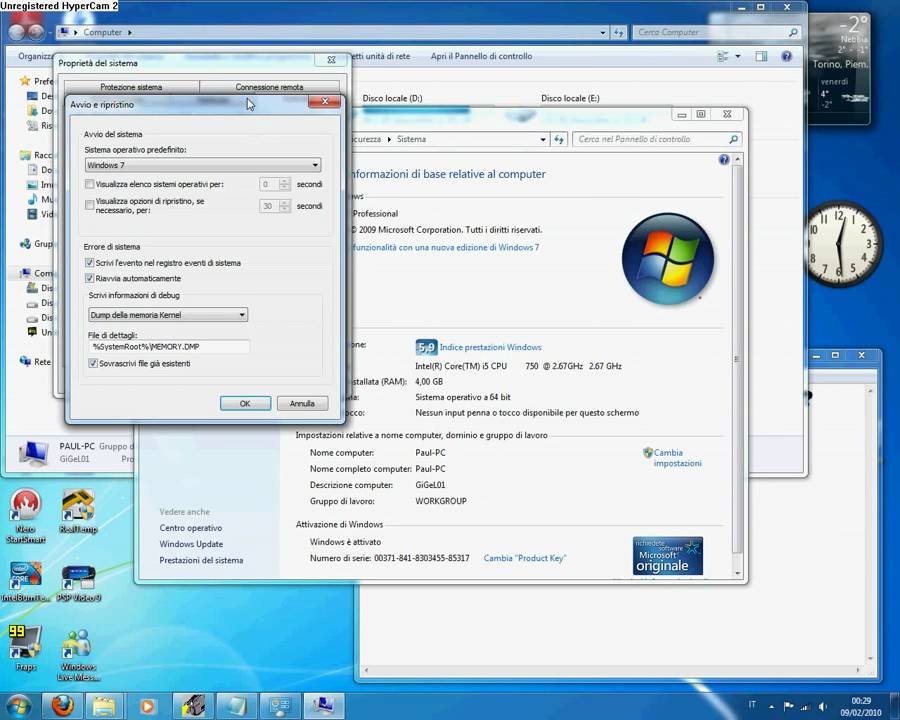900x720 pixels.
Task: Start Windows Live Messenger desktop shortcut
Action: [78, 655]
